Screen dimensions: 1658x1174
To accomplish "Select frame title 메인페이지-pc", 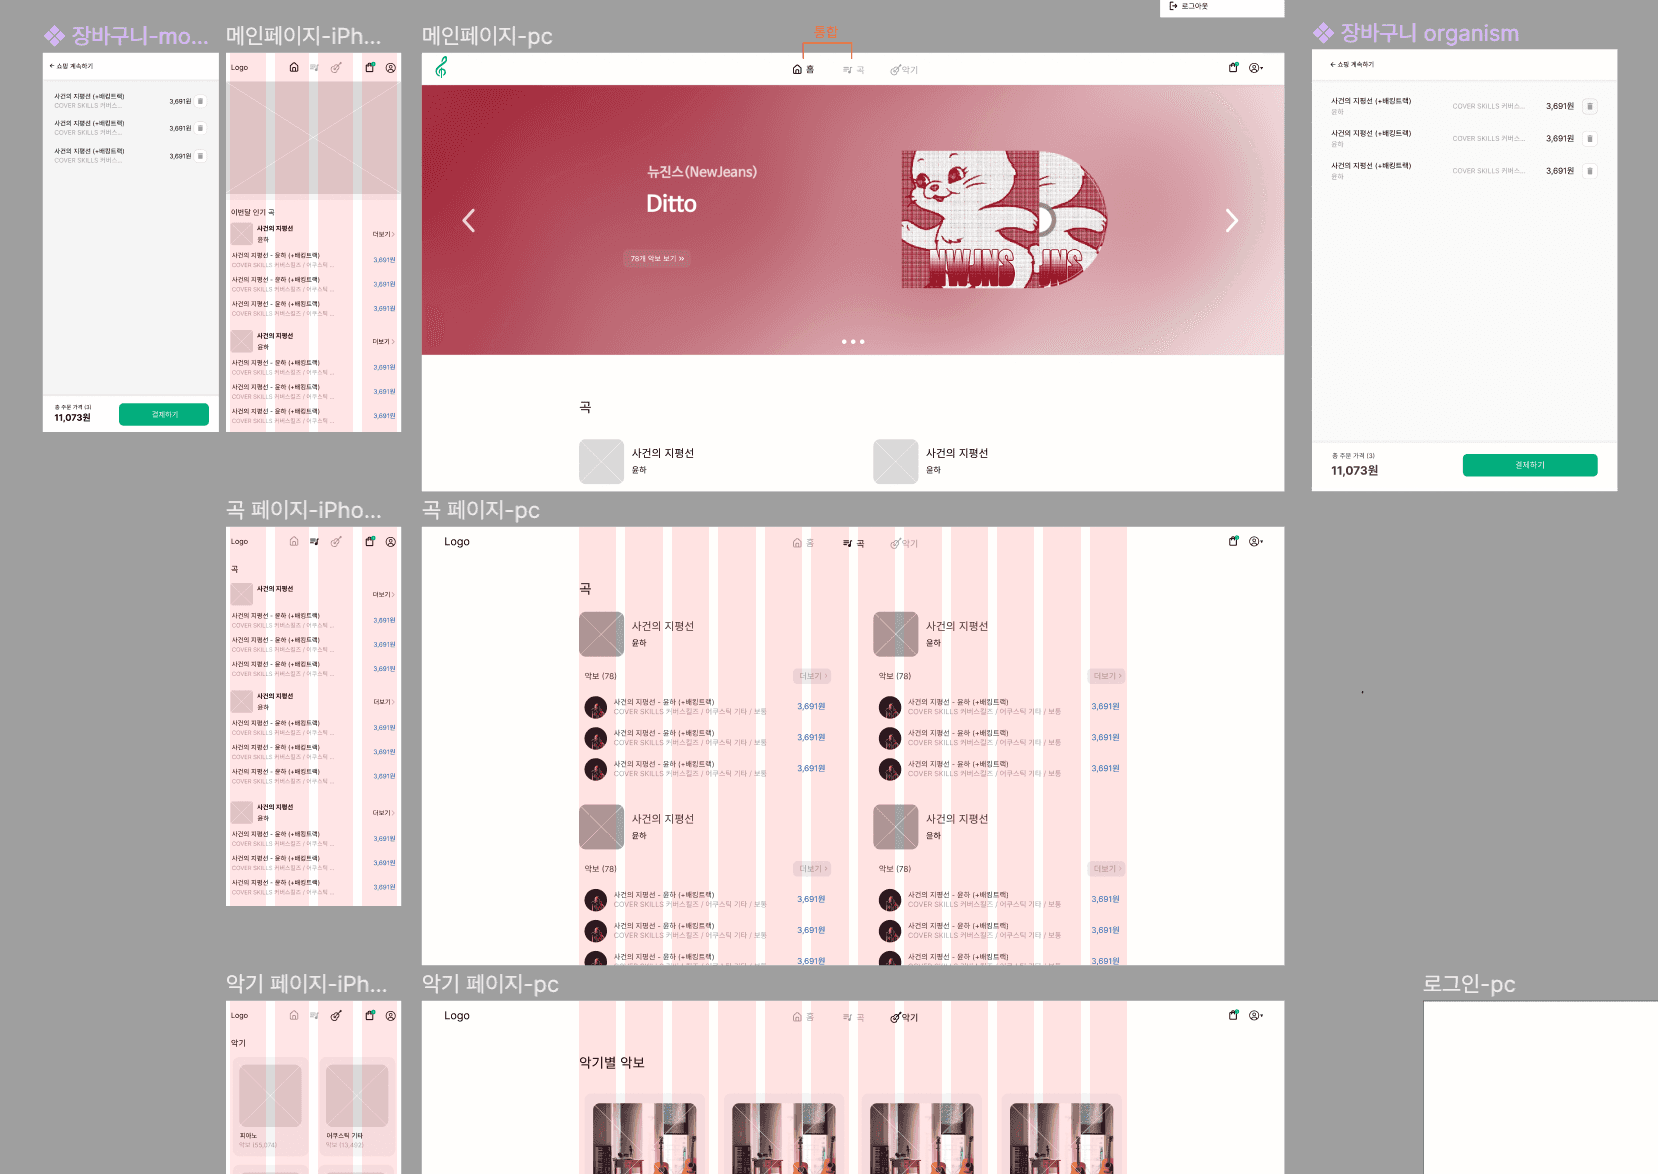I will (487, 36).
